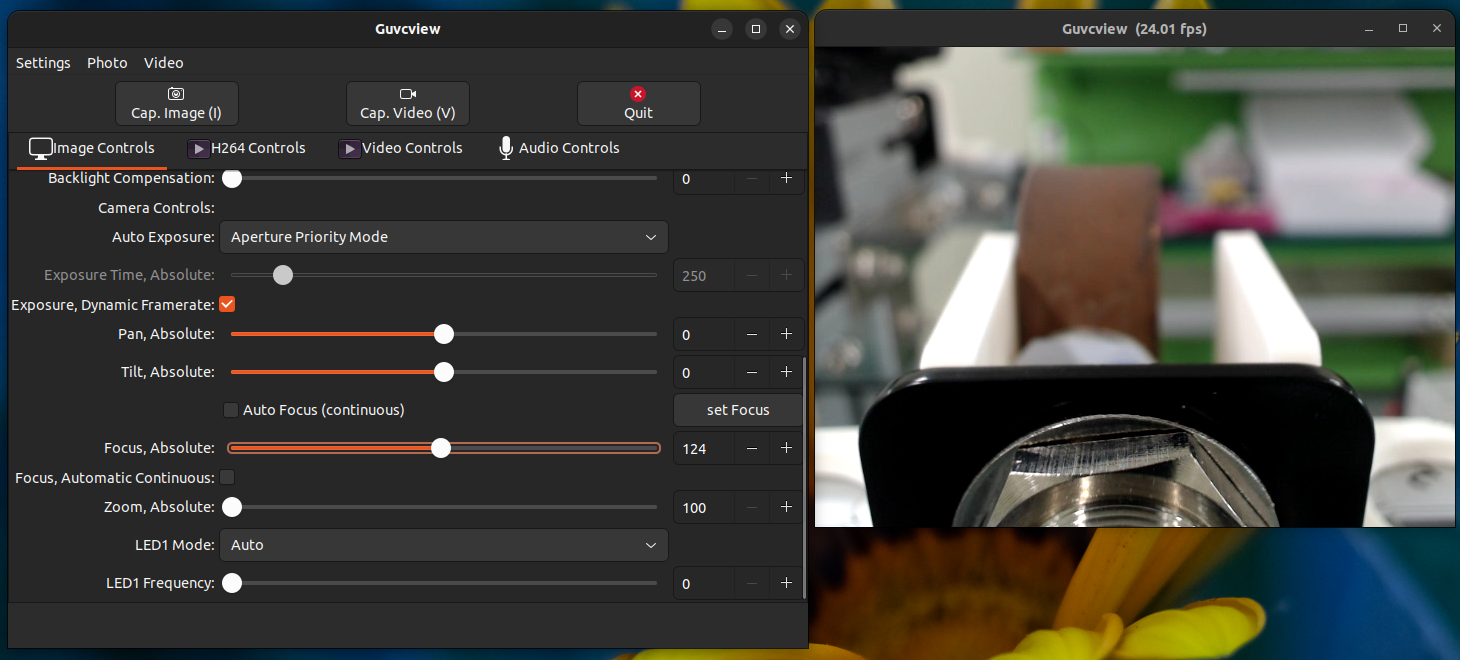Maximize the Guvcview controls window
The height and width of the screenshot is (660, 1460).
[x=756, y=29]
